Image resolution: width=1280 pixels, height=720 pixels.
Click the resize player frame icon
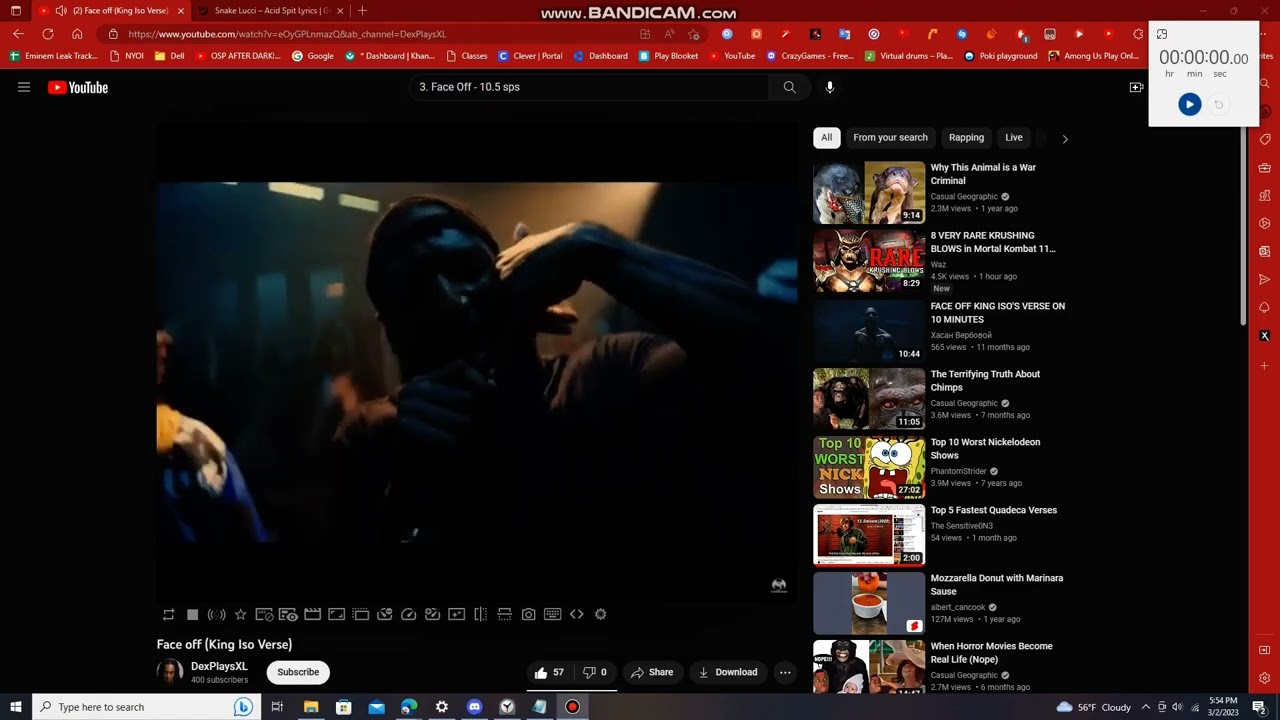click(x=336, y=614)
